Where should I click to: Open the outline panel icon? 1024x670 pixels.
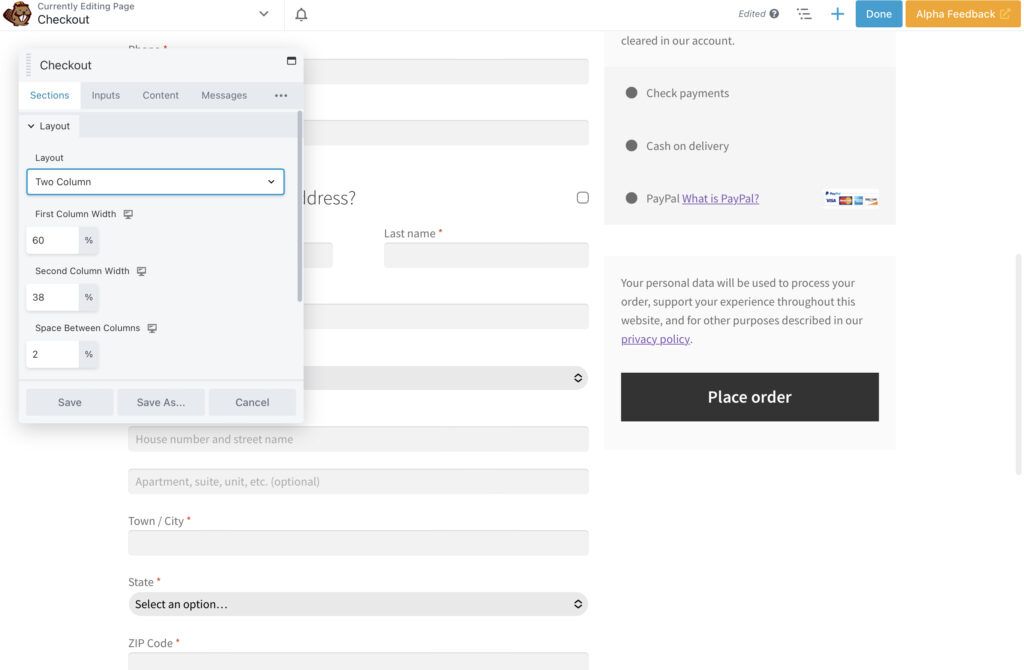804,14
